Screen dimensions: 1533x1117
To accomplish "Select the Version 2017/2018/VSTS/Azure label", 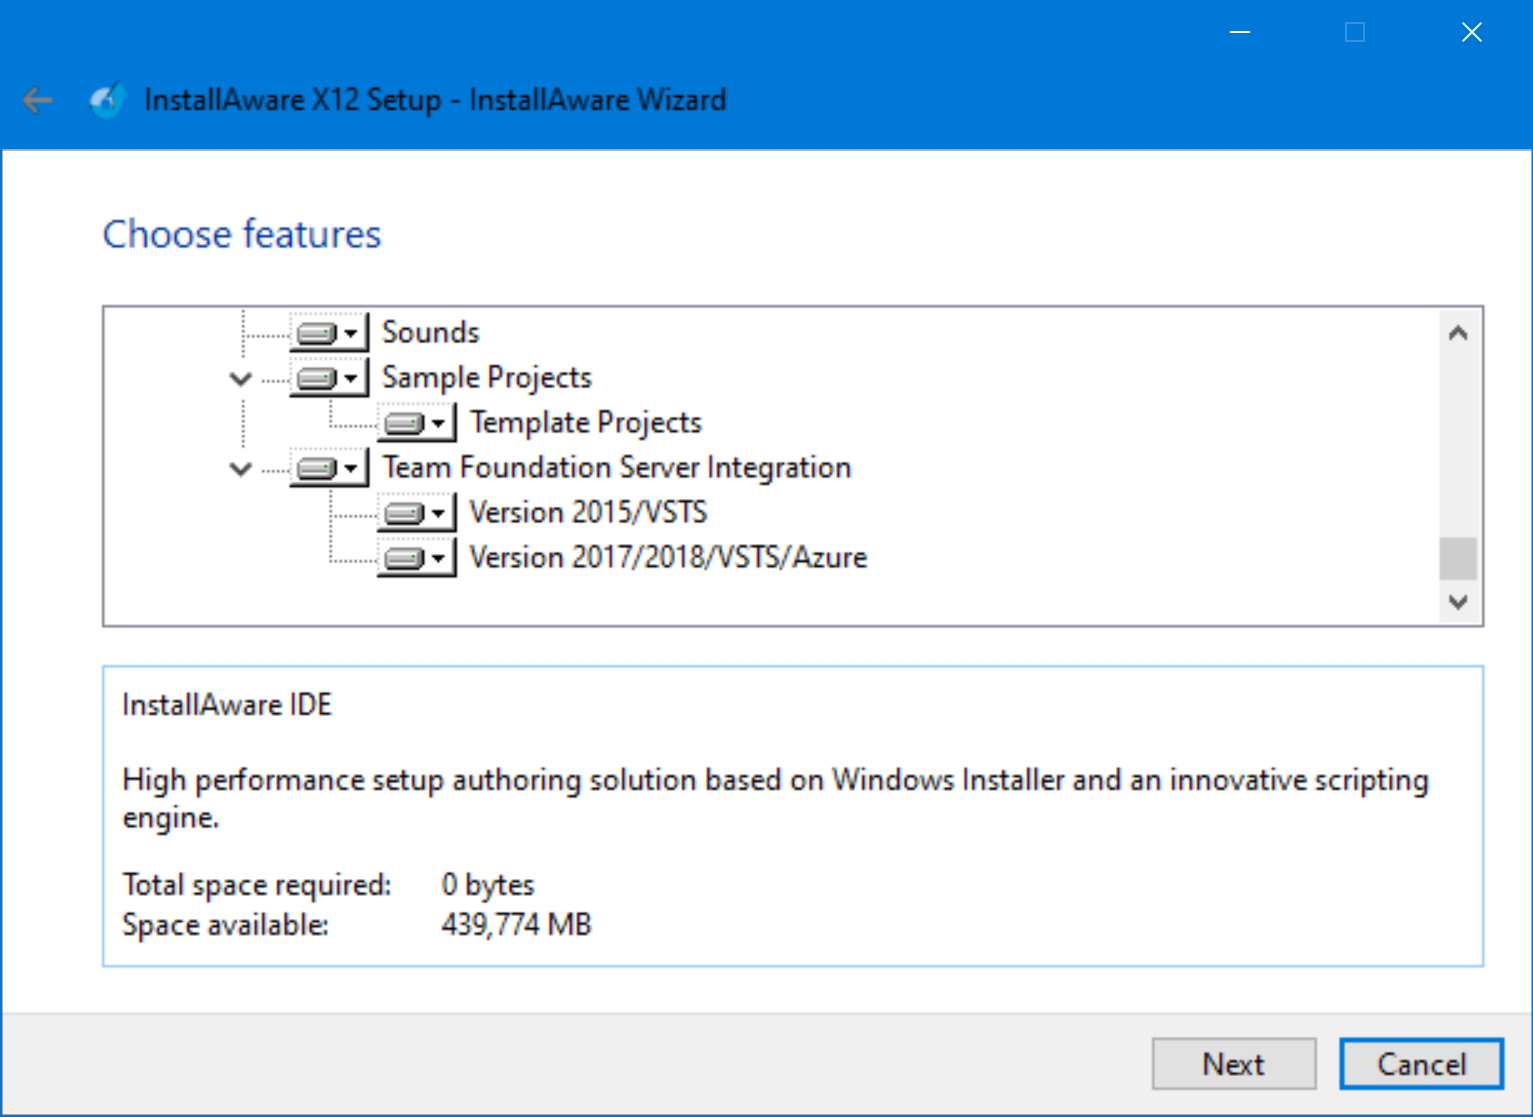I will pos(668,557).
